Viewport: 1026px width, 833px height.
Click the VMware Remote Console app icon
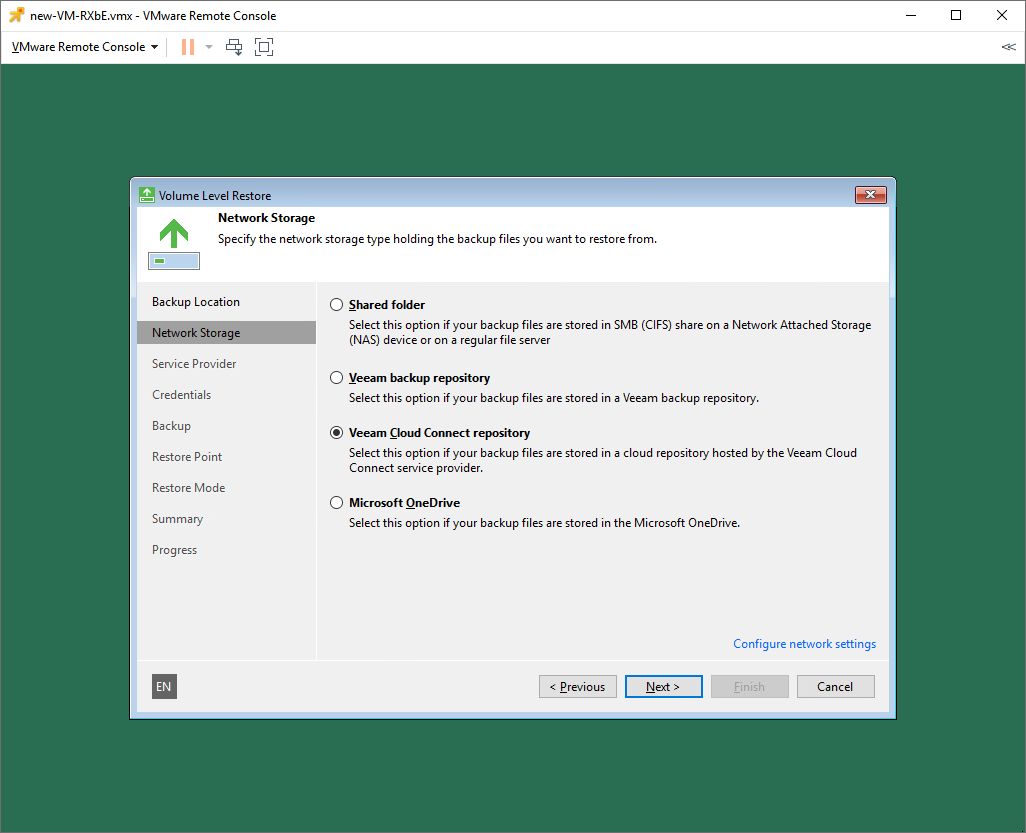pyautogui.click(x=16, y=15)
